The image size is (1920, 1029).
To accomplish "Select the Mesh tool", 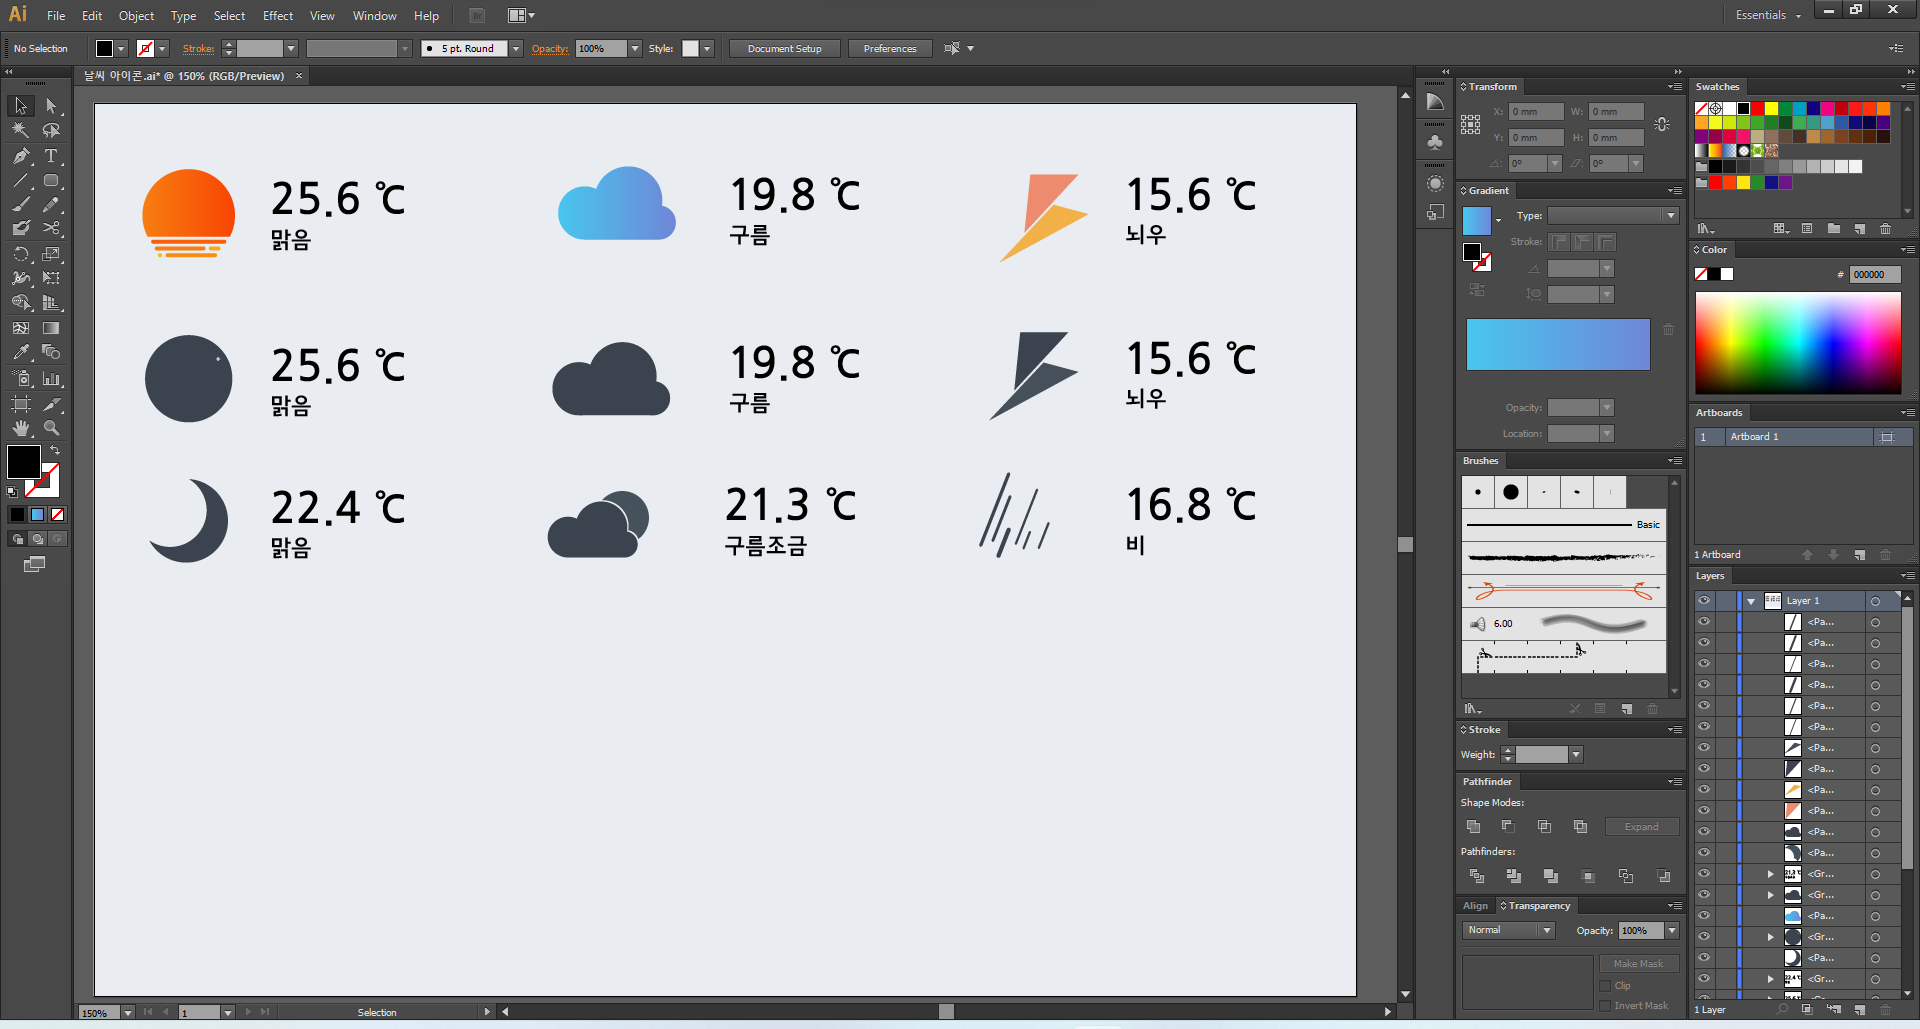I will [20, 328].
